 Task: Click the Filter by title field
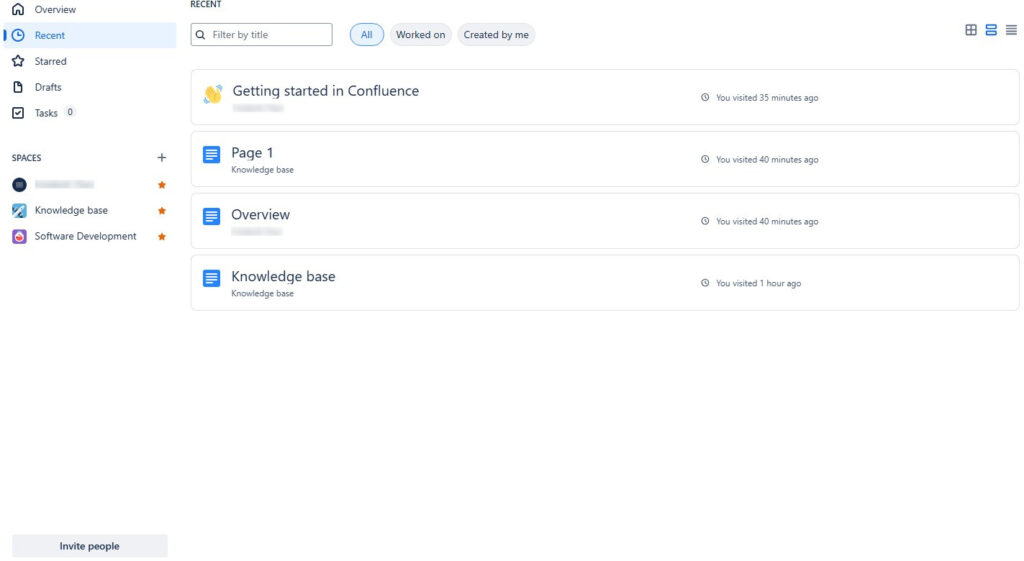(261, 35)
